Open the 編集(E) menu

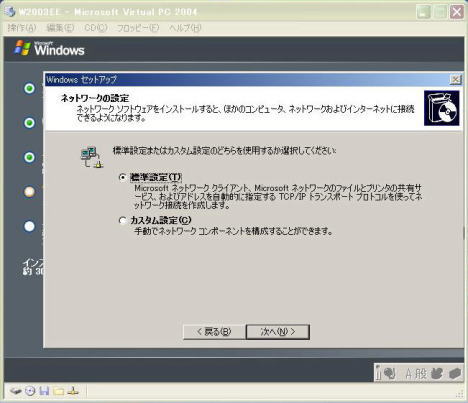click(60, 28)
